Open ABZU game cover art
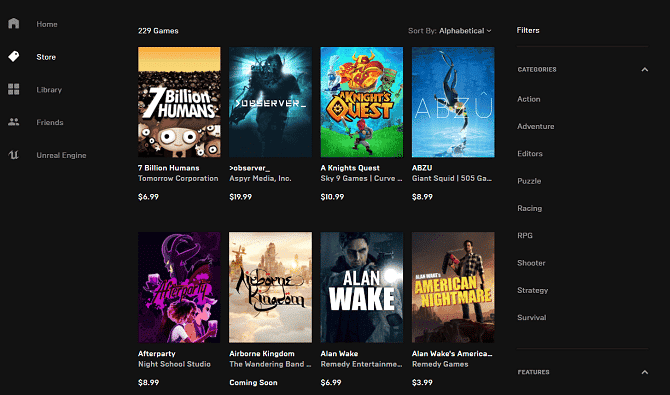This screenshot has width=670, height=395. (453, 102)
